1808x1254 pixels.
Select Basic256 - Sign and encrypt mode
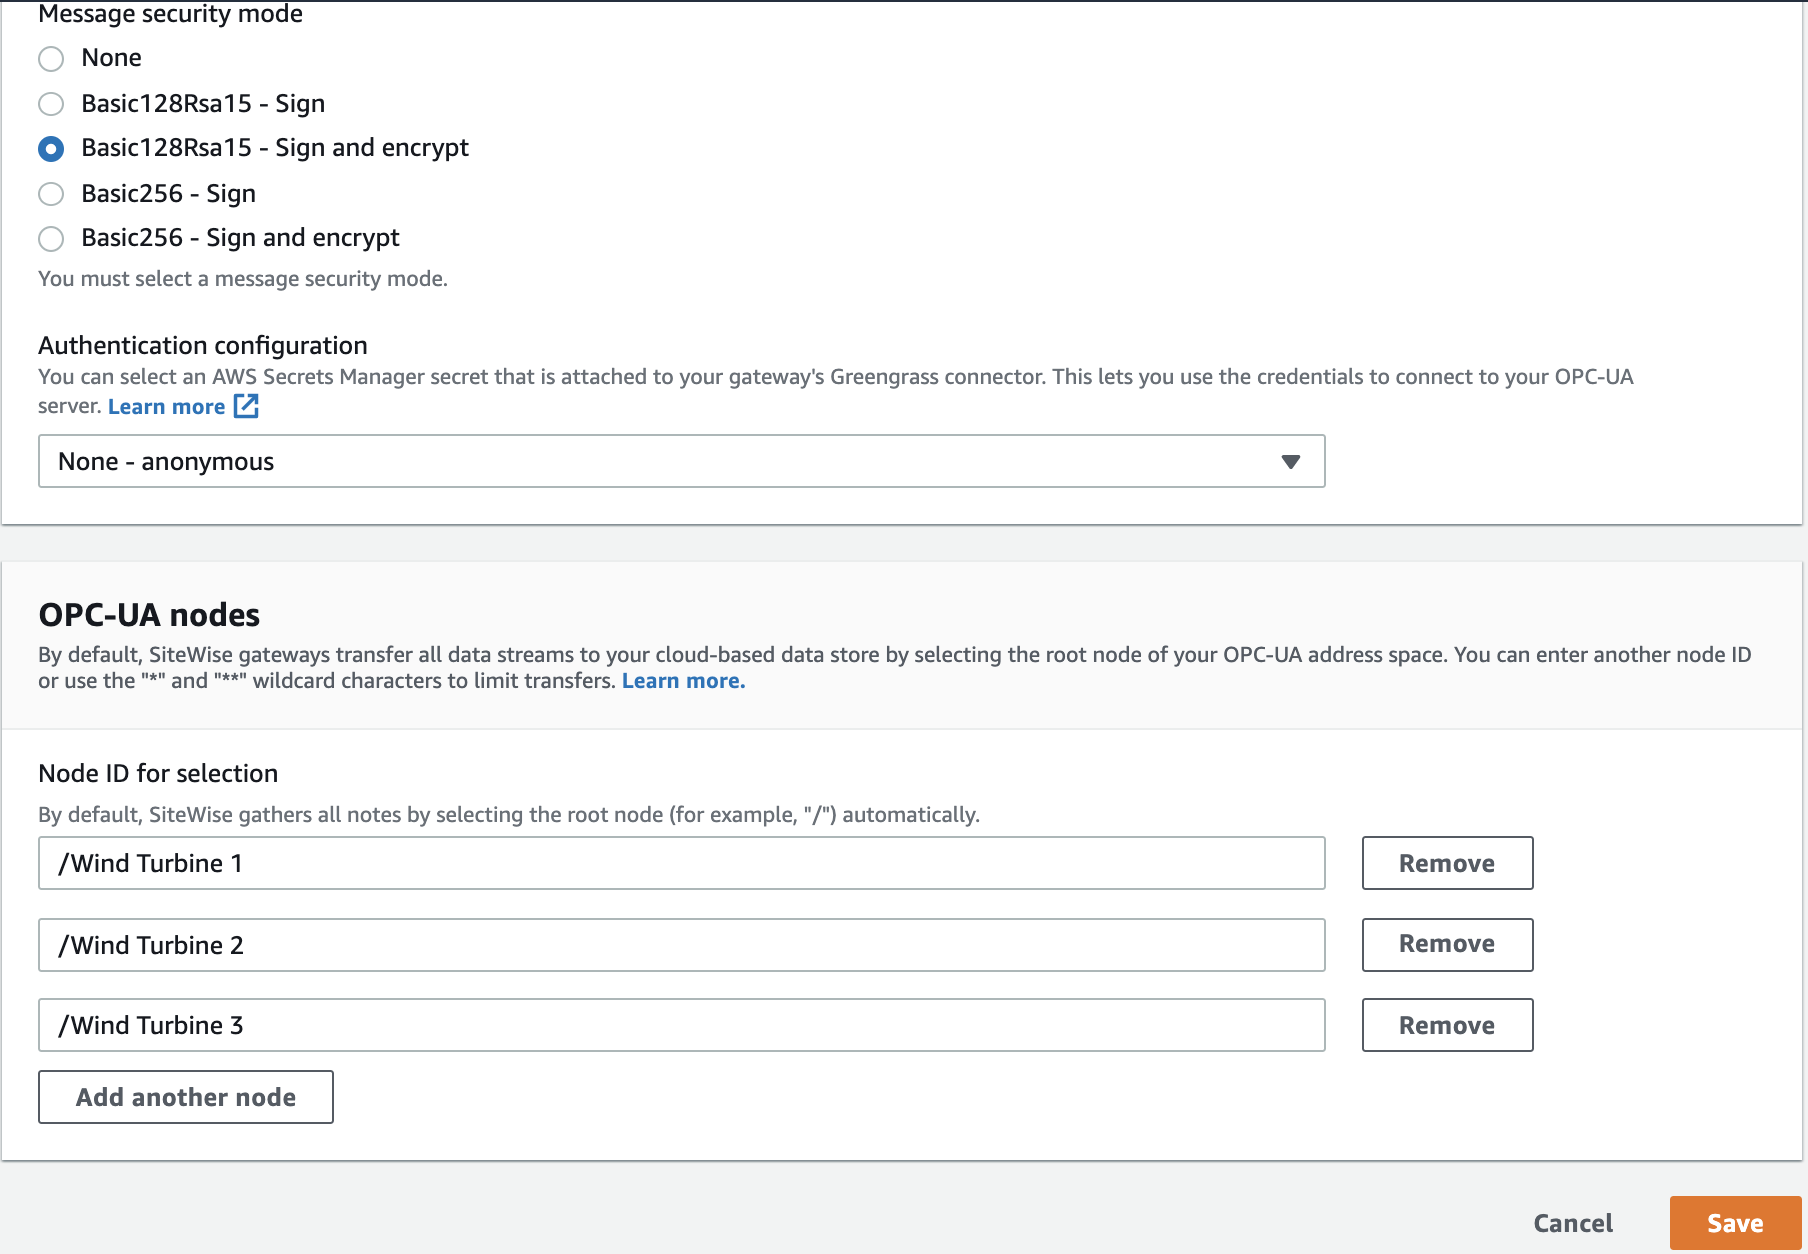[51, 239]
